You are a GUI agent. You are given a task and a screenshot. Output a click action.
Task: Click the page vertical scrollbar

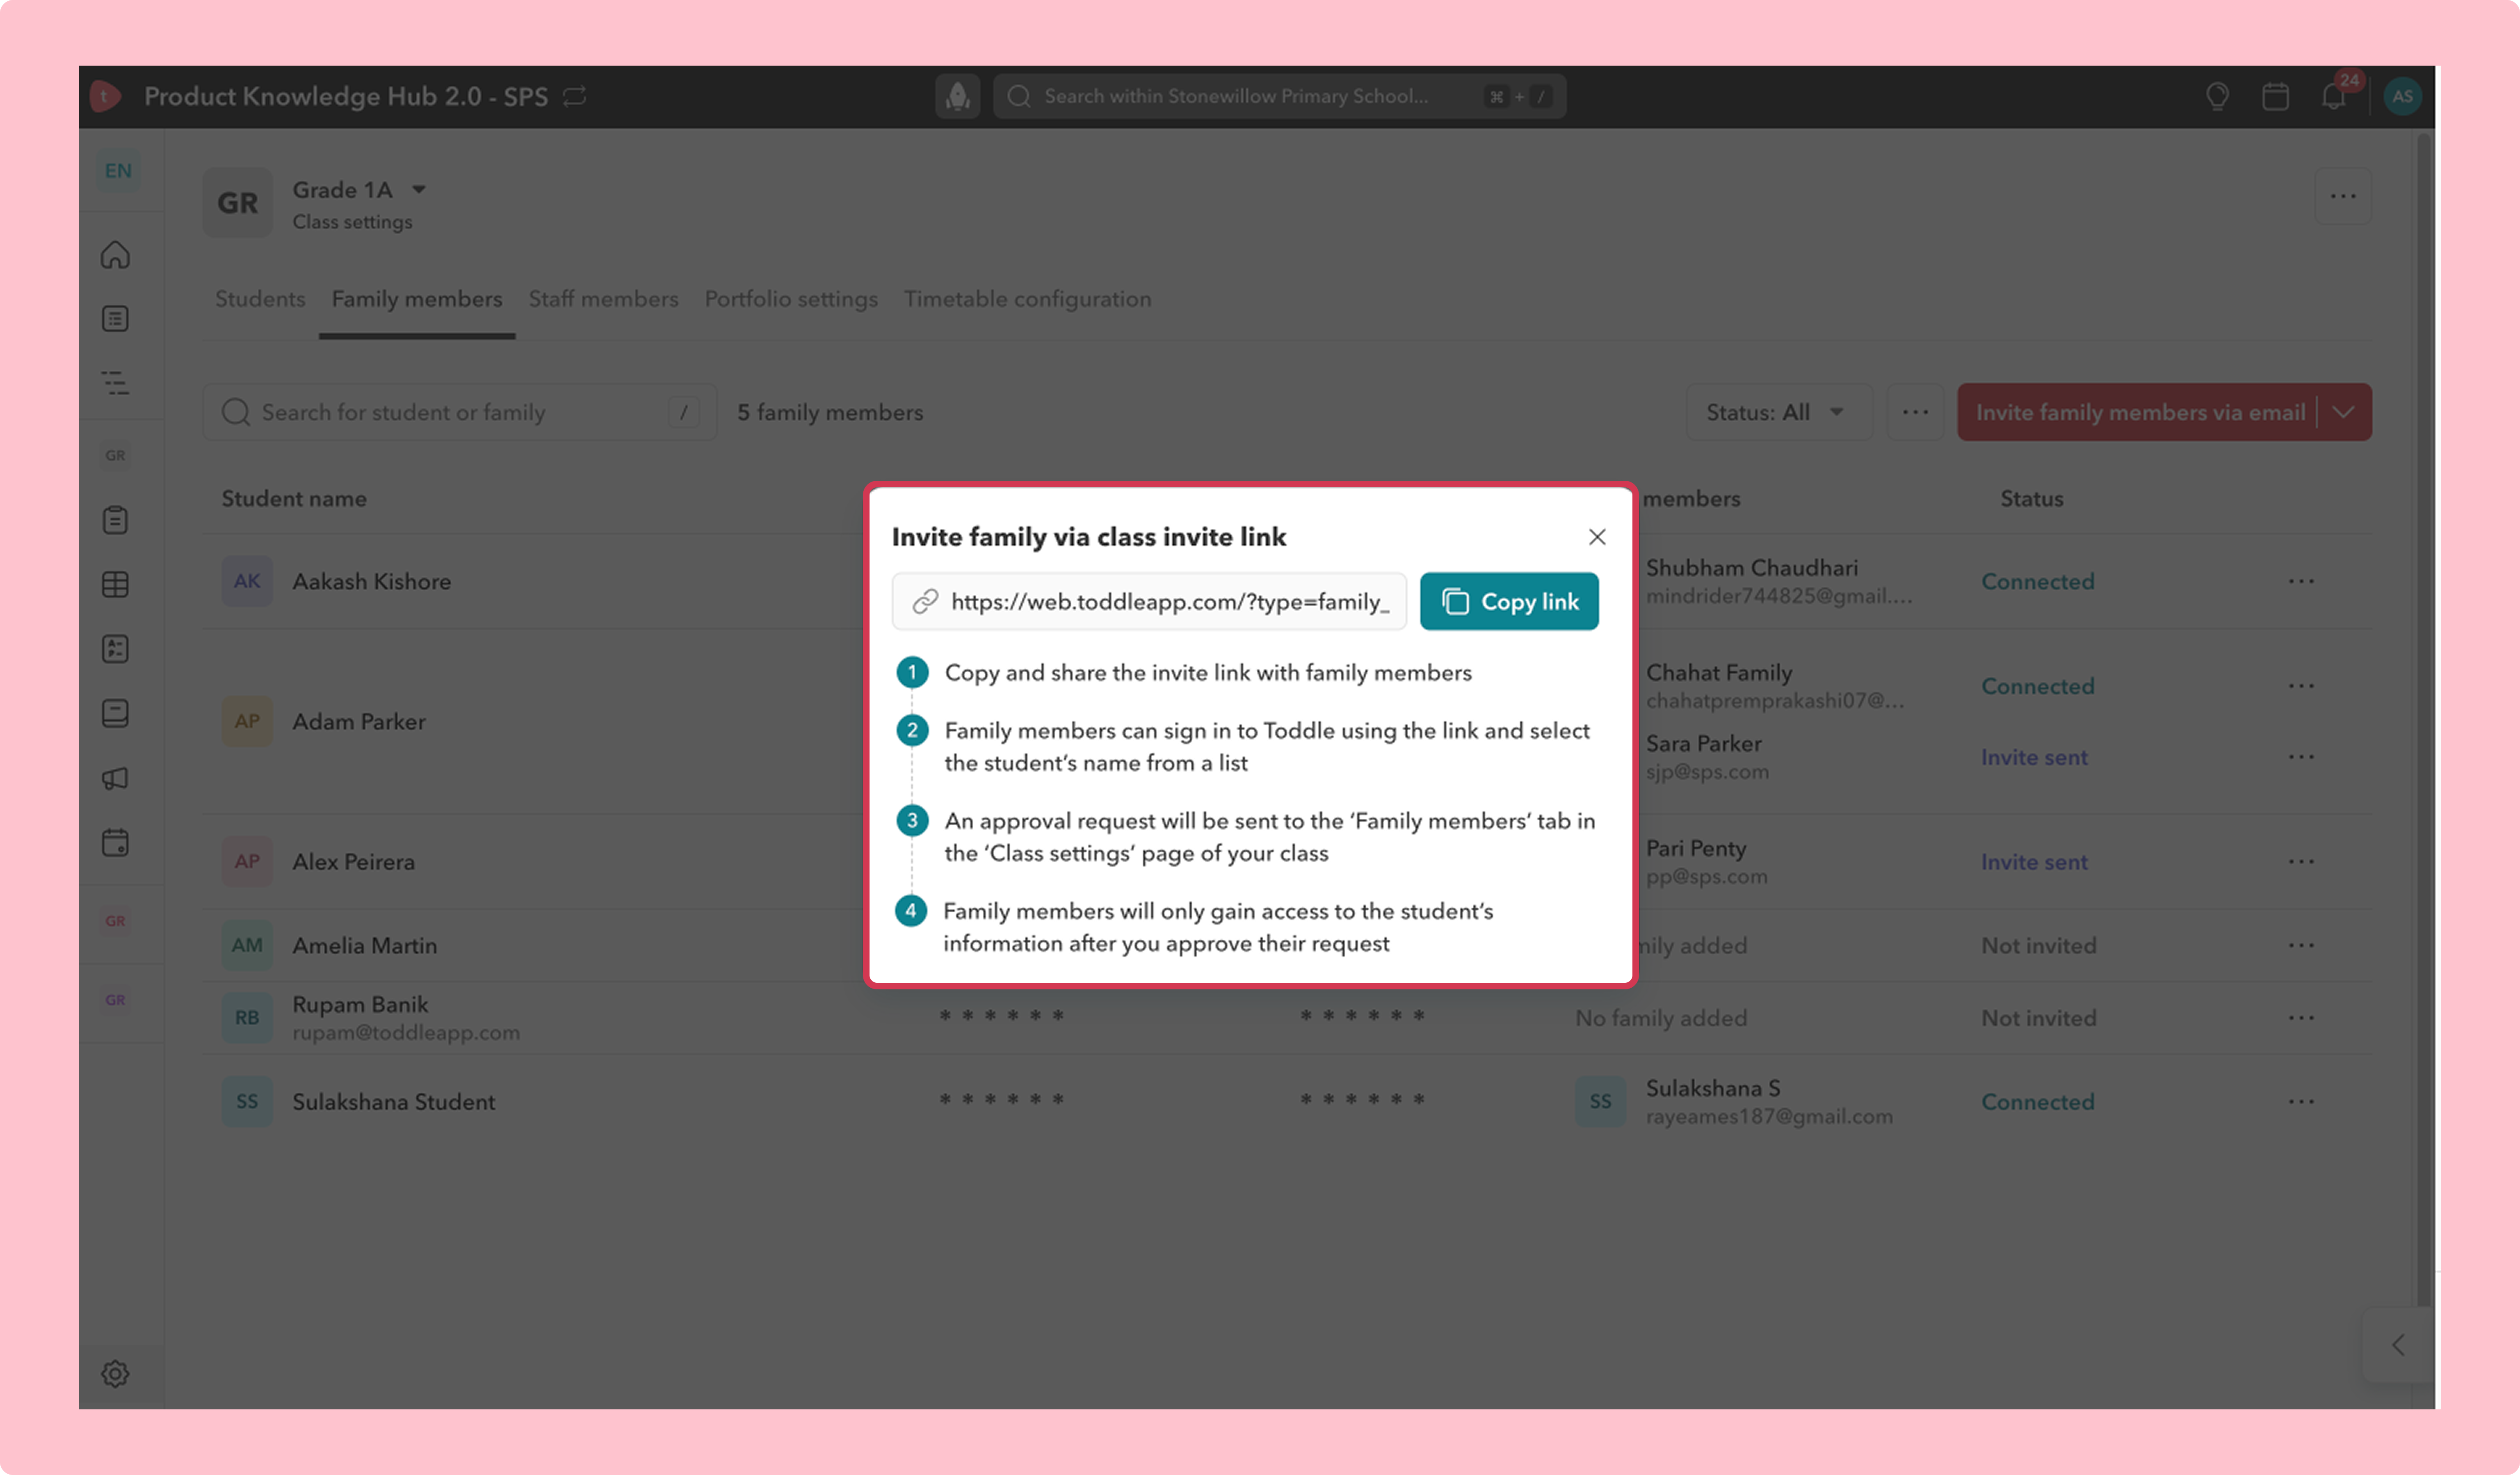[x=2423, y=720]
